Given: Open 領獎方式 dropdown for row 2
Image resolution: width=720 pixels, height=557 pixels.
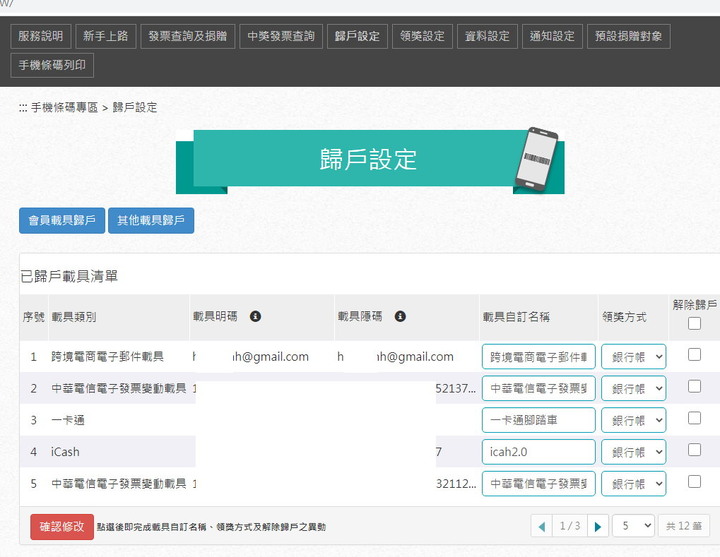Looking at the screenshot, I should [634, 388].
